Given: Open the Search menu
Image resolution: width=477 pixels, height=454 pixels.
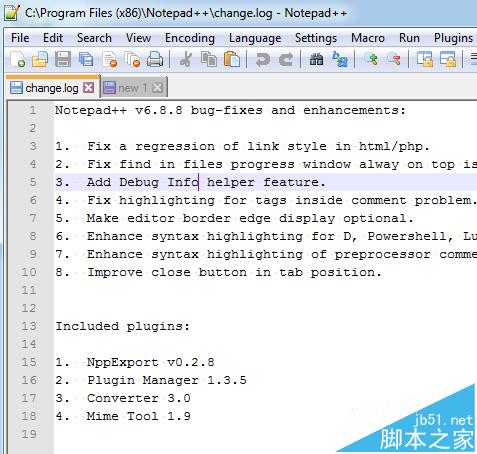Looking at the screenshot, I should tap(94, 38).
